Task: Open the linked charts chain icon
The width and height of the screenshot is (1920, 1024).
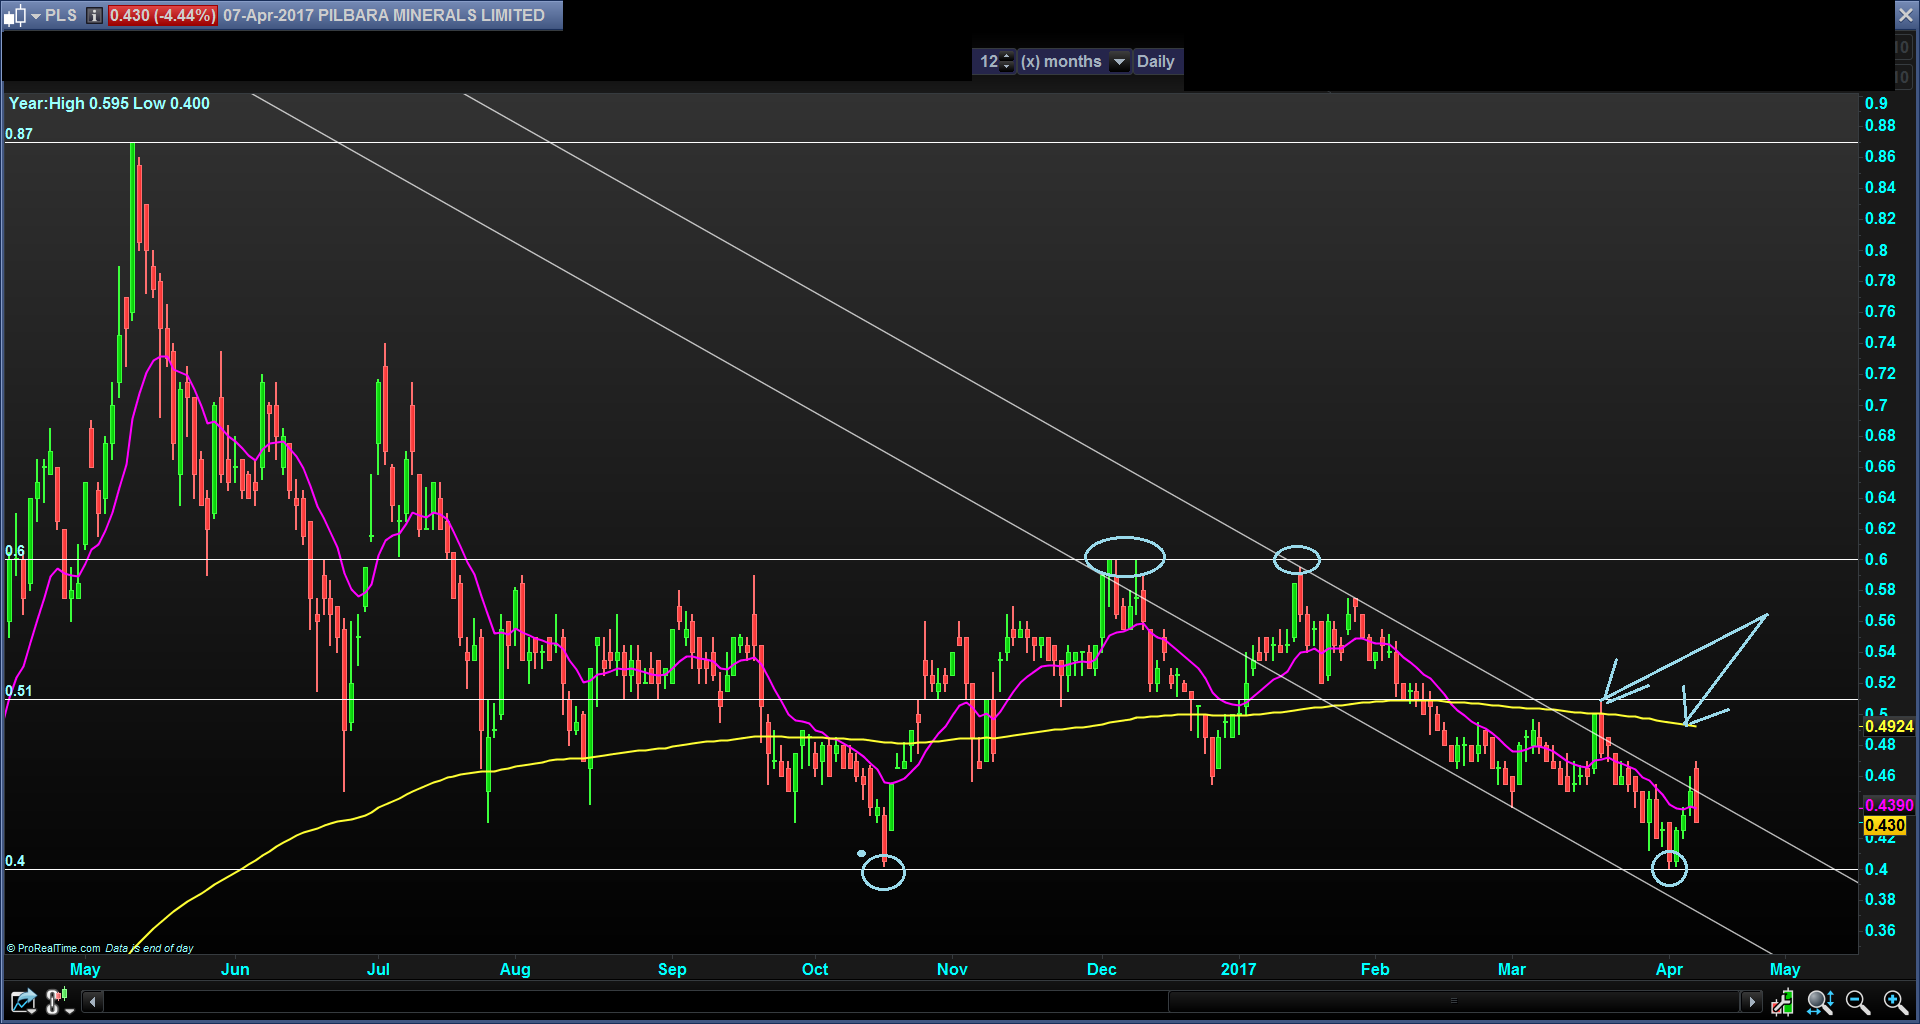Action: [x=59, y=1001]
